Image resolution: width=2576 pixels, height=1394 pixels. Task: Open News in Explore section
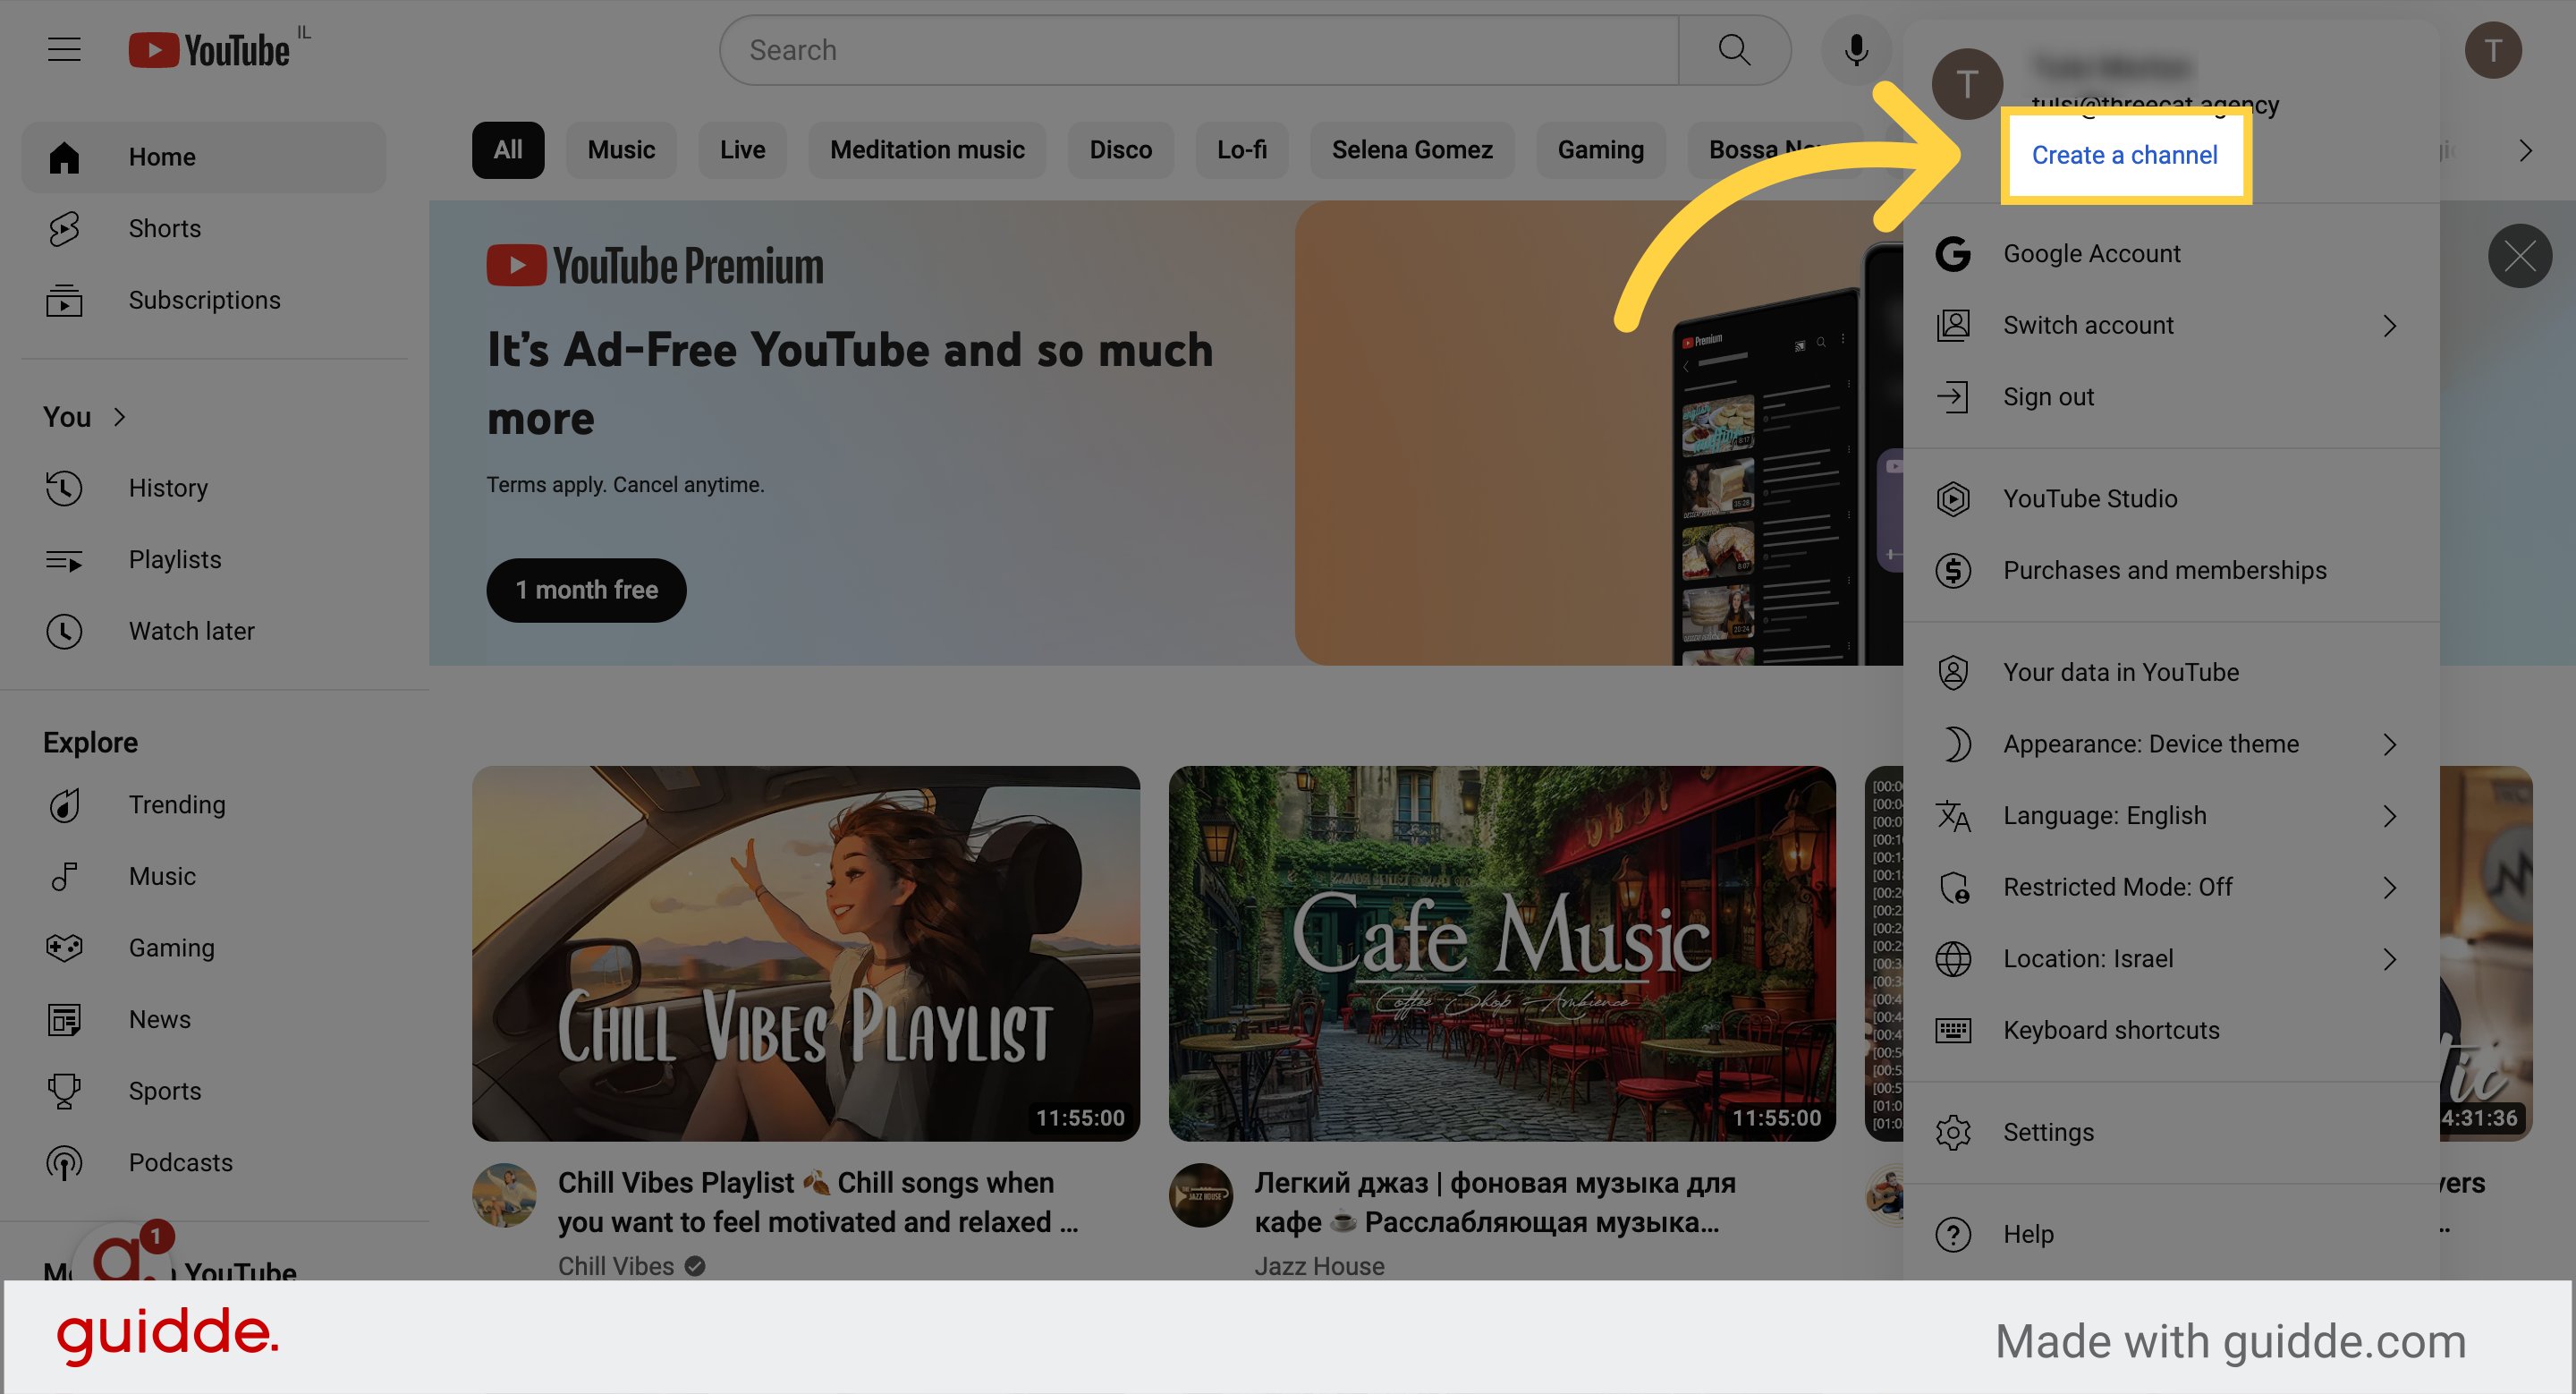click(204, 1019)
